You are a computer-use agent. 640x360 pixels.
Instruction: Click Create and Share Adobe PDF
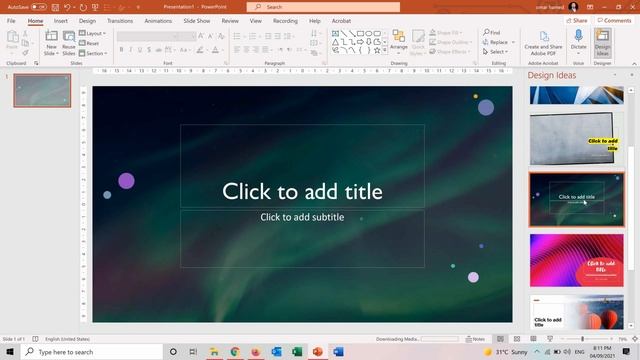[543, 42]
